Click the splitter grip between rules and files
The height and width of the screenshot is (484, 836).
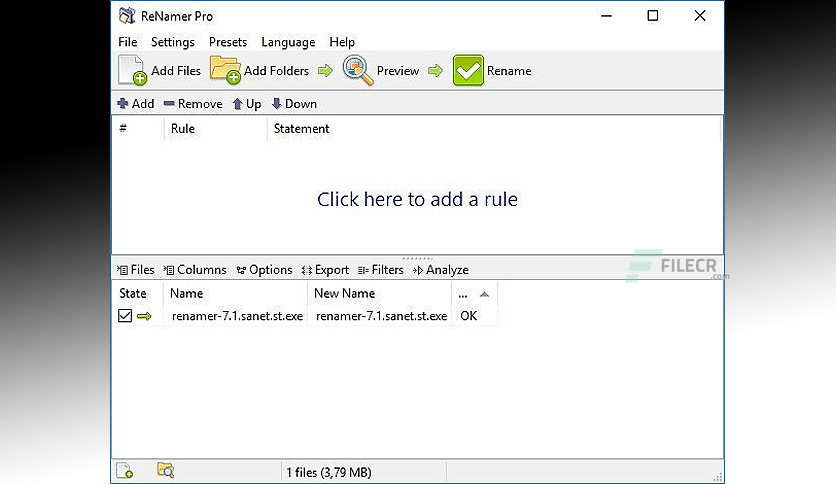click(417, 258)
